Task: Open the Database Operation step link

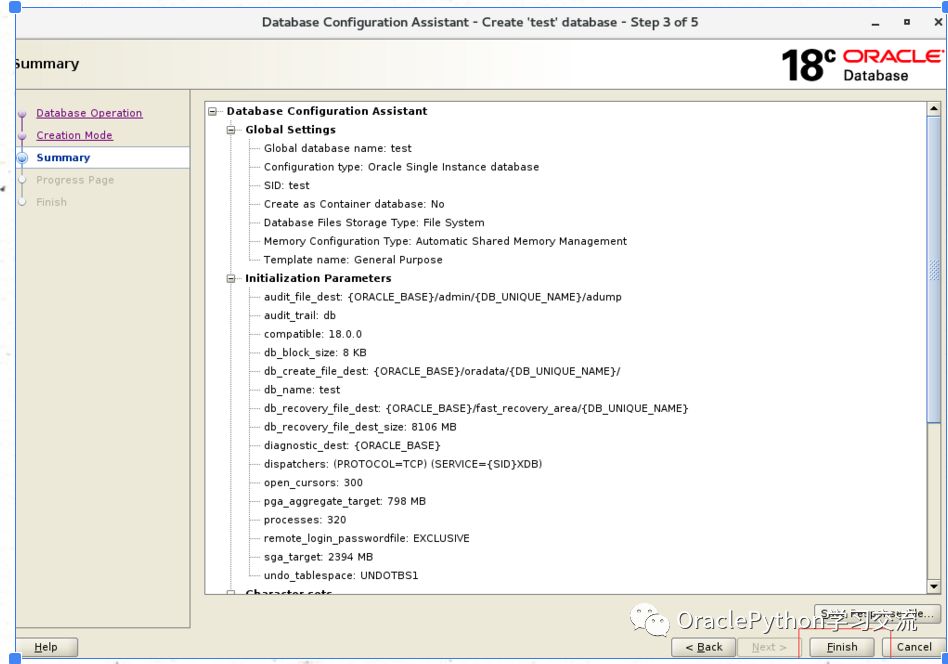Action: (x=89, y=113)
